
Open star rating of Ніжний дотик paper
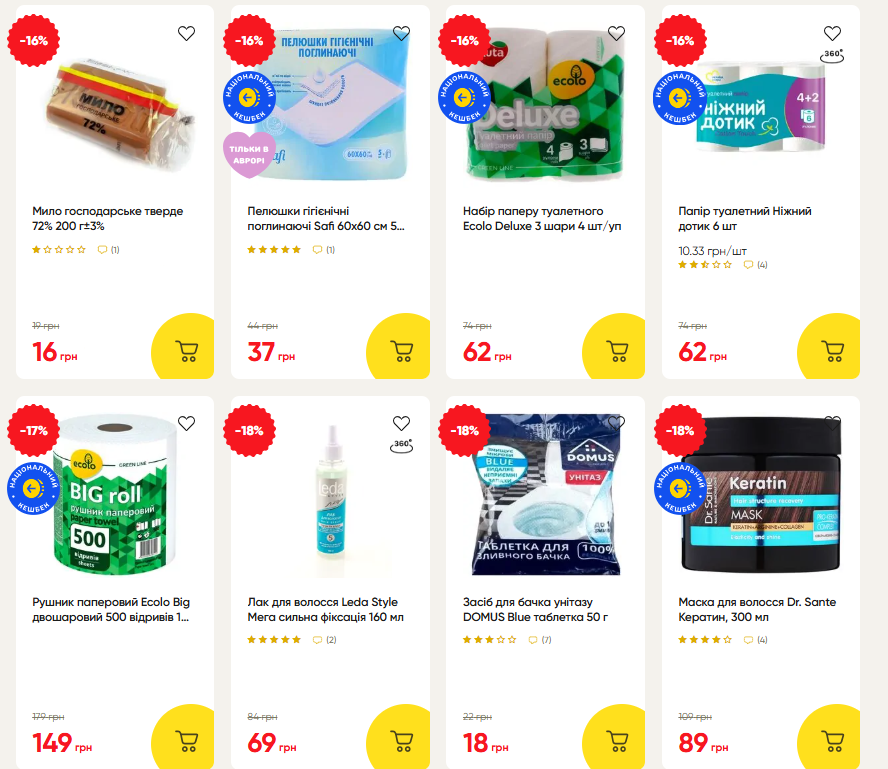[x=705, y=264]
